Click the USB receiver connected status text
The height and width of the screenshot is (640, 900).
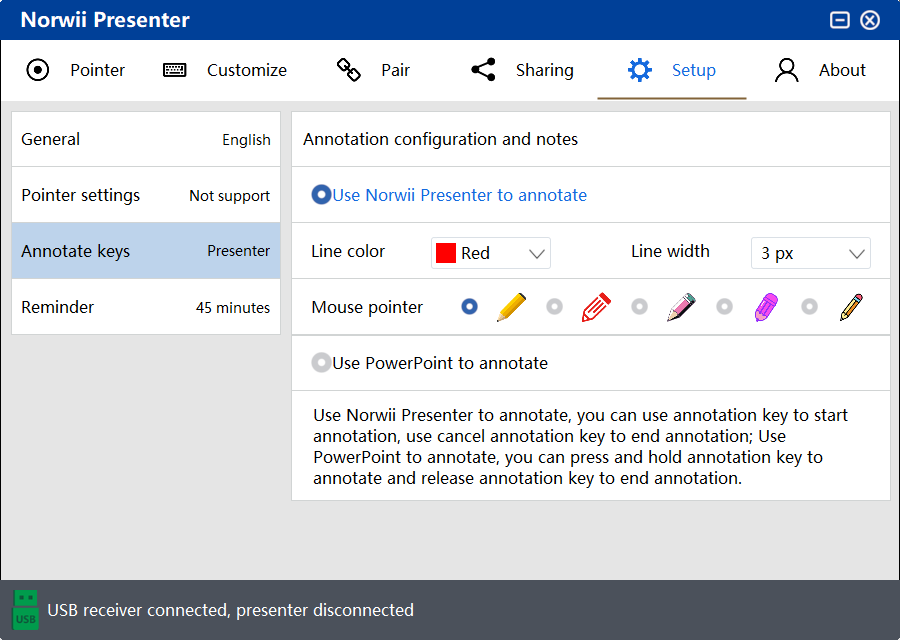tap(230, 610)
